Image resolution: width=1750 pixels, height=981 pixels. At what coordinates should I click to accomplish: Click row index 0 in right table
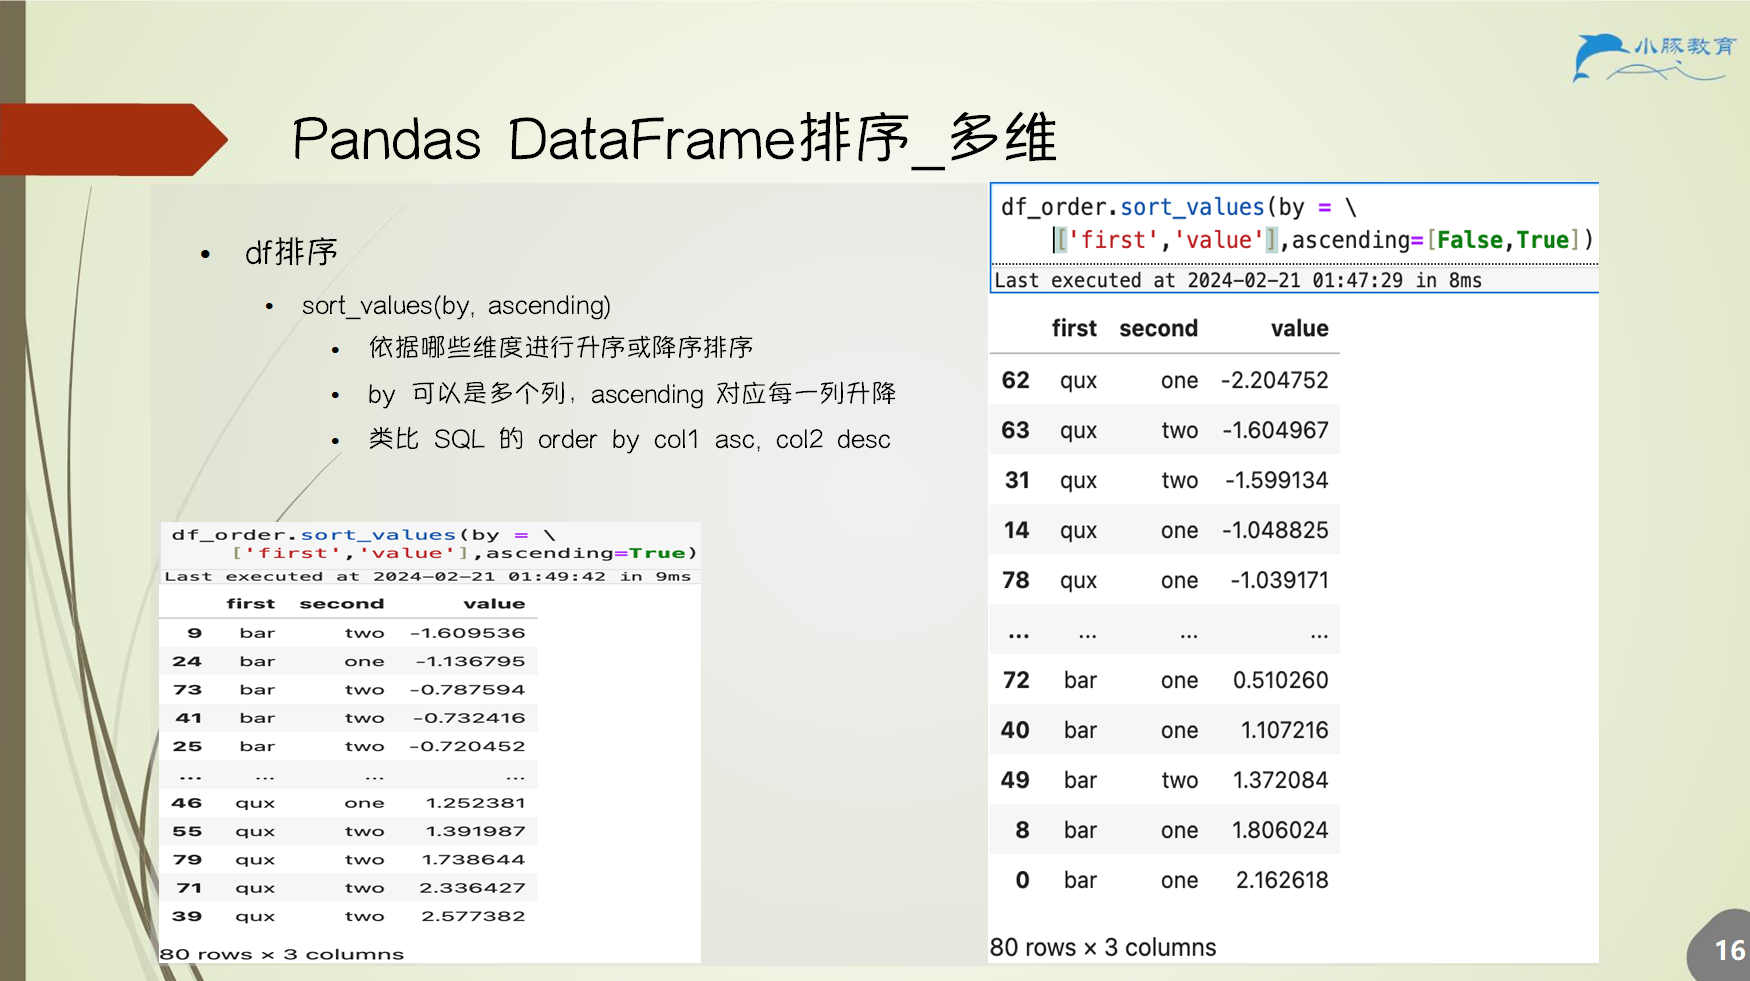click(x=1022, y=881)
